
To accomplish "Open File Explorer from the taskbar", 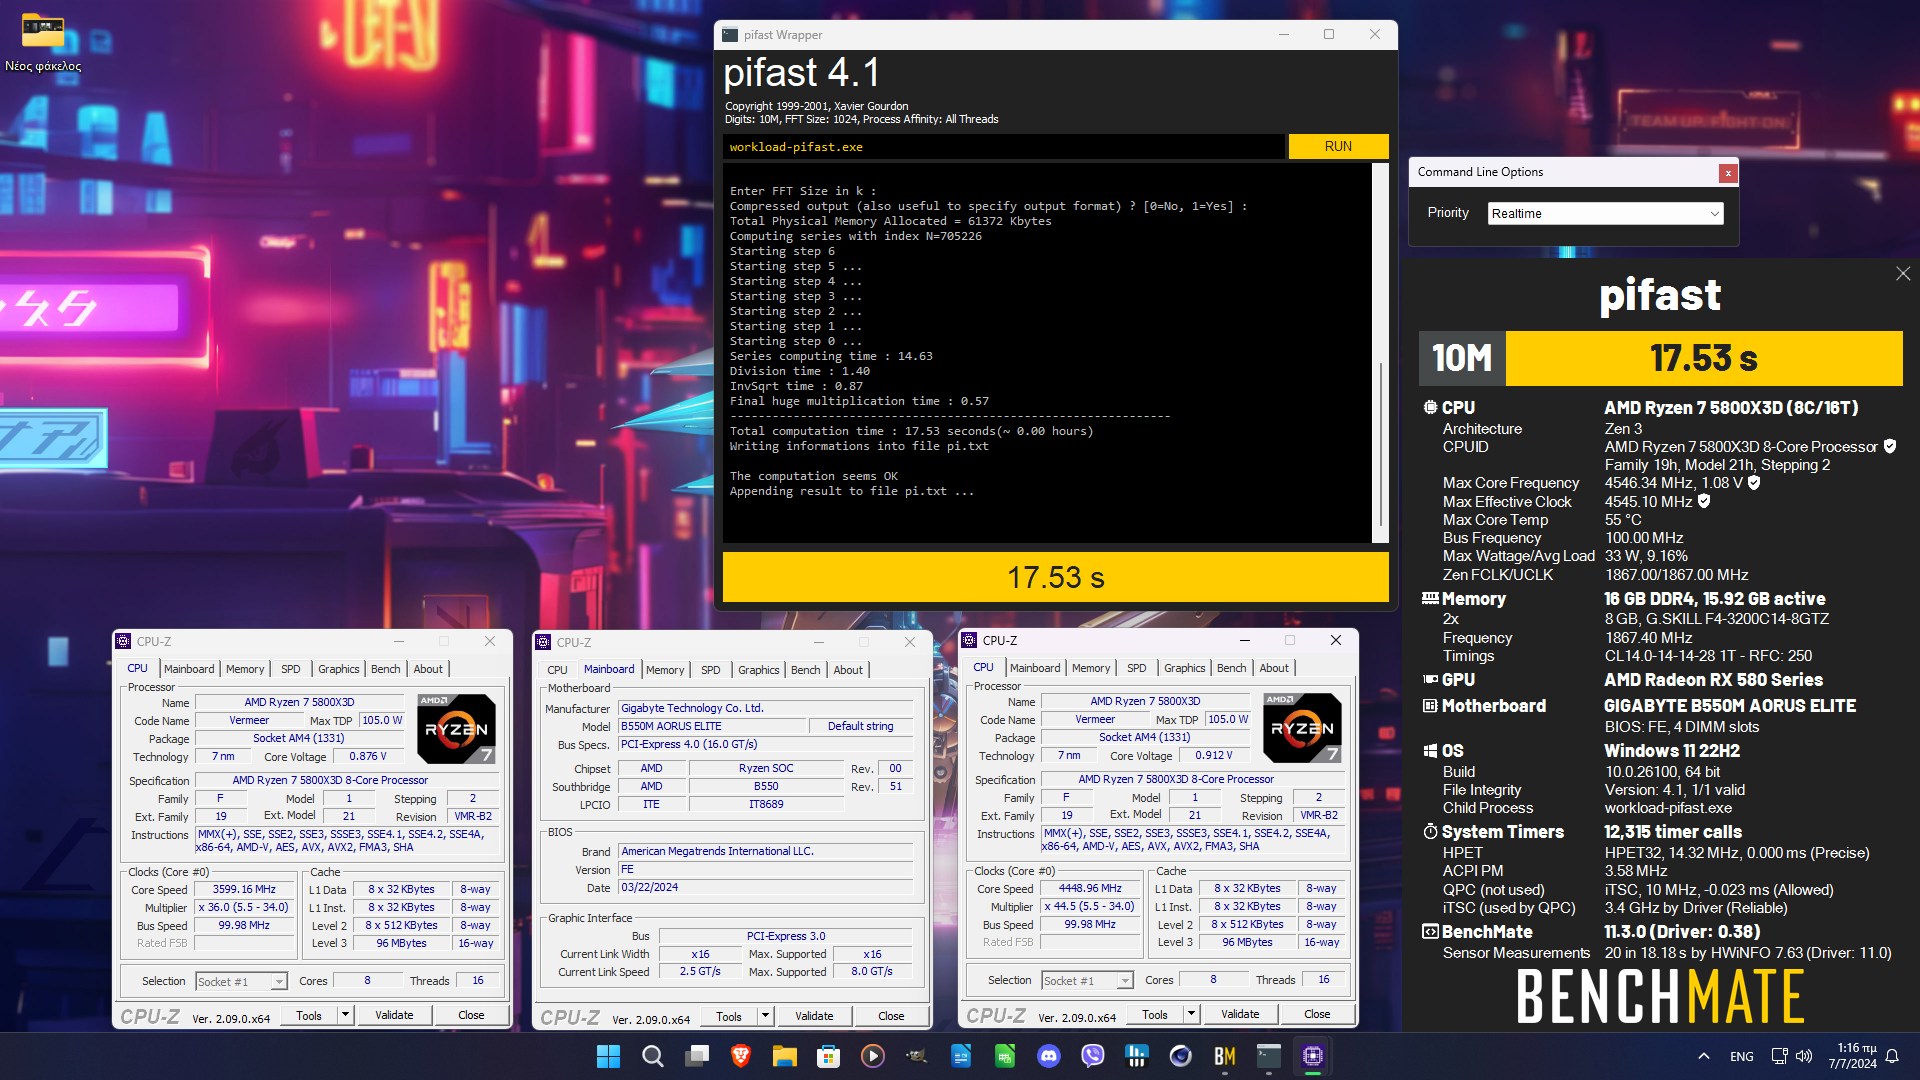I will pos(784,1055).
